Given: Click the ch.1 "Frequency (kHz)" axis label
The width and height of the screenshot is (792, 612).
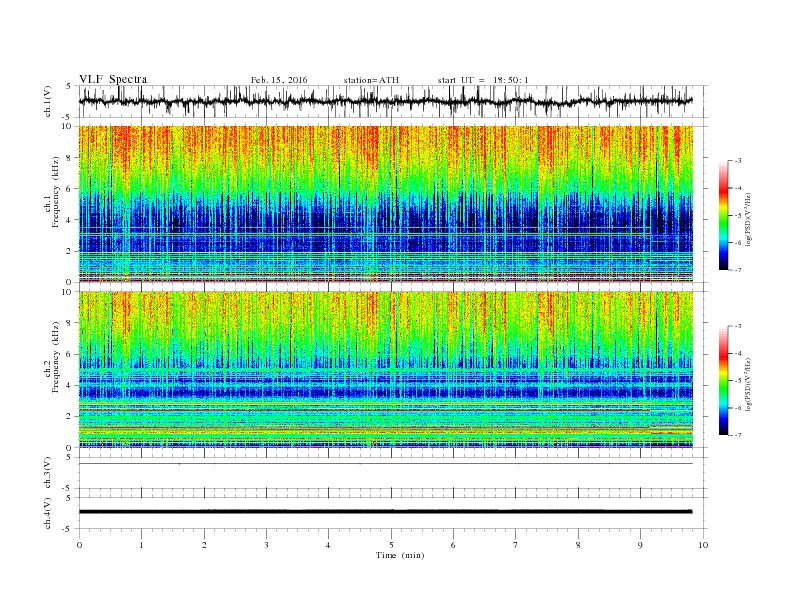Looking at the screenshot, I should click(56, 192).
